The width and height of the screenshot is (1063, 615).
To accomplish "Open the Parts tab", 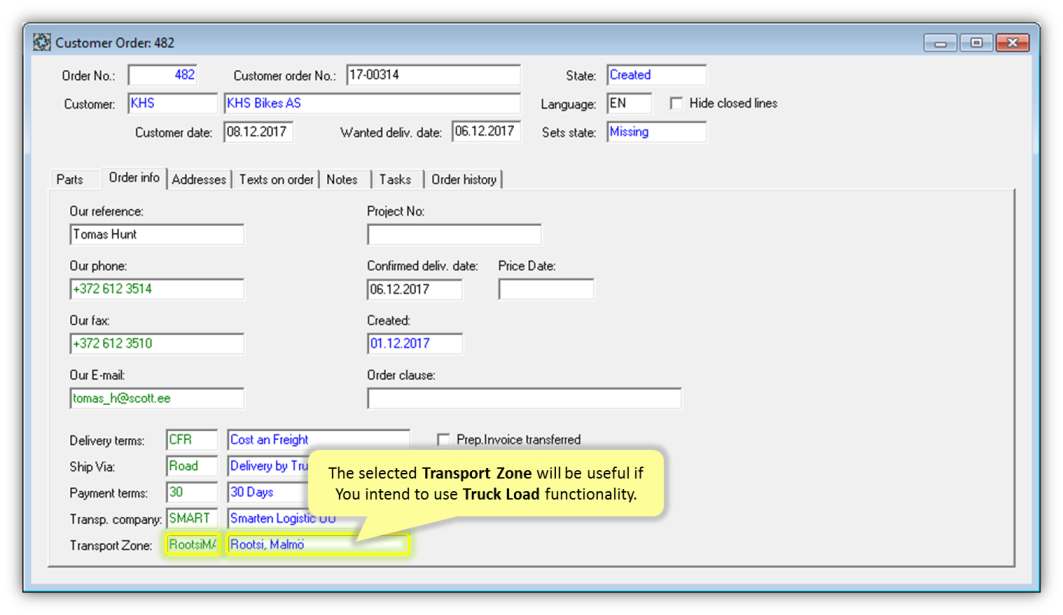I will pyautogui.click(x=70, y=180).
